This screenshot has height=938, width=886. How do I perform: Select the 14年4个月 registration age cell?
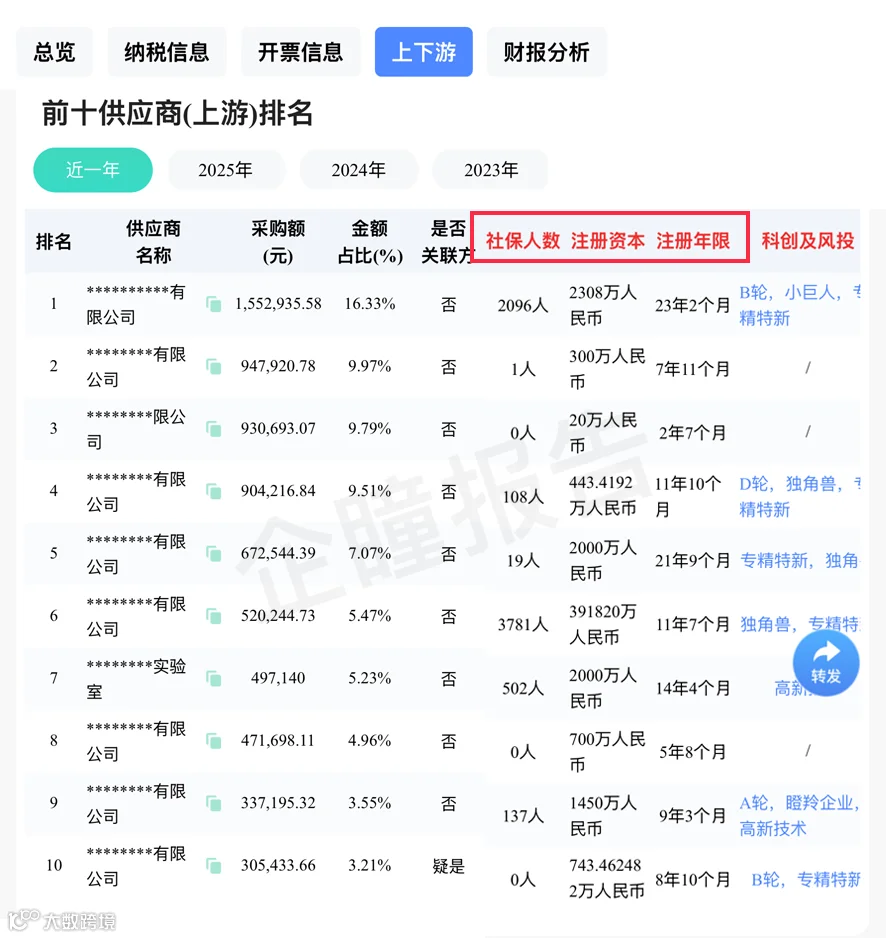tap(693, 688)
